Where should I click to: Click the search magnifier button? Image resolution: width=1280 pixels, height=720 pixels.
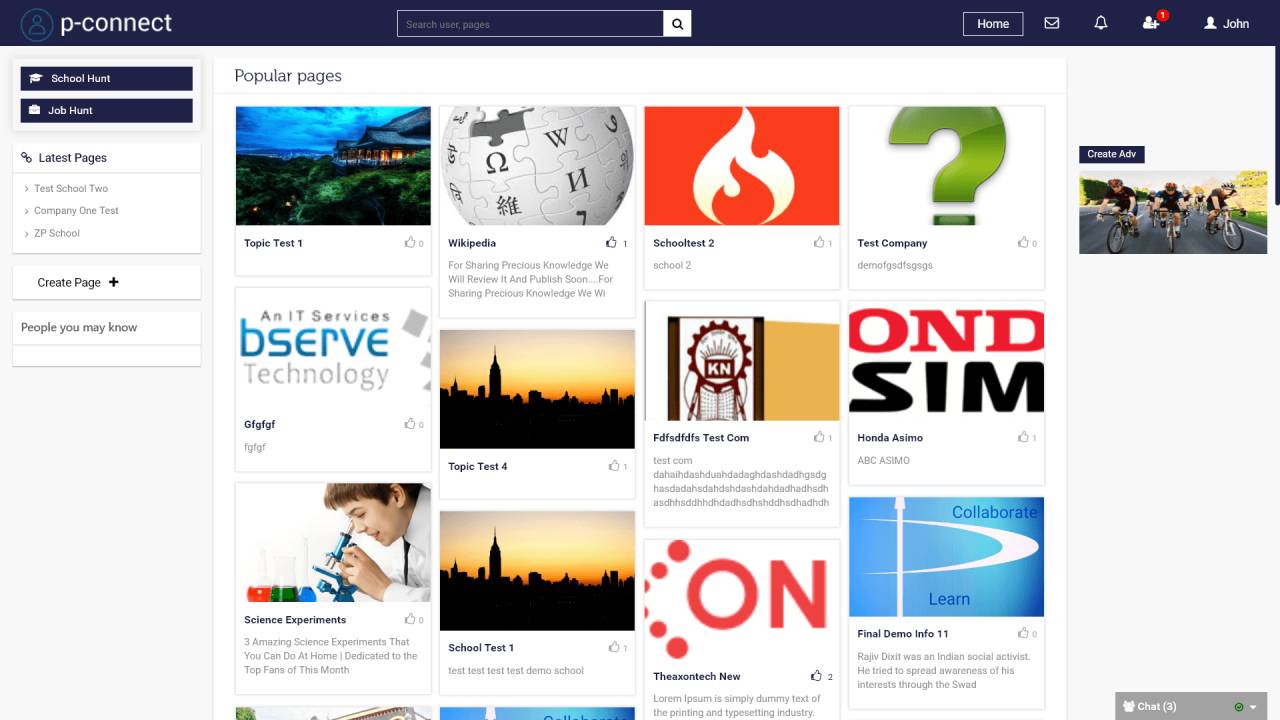[x=677, y=23]
